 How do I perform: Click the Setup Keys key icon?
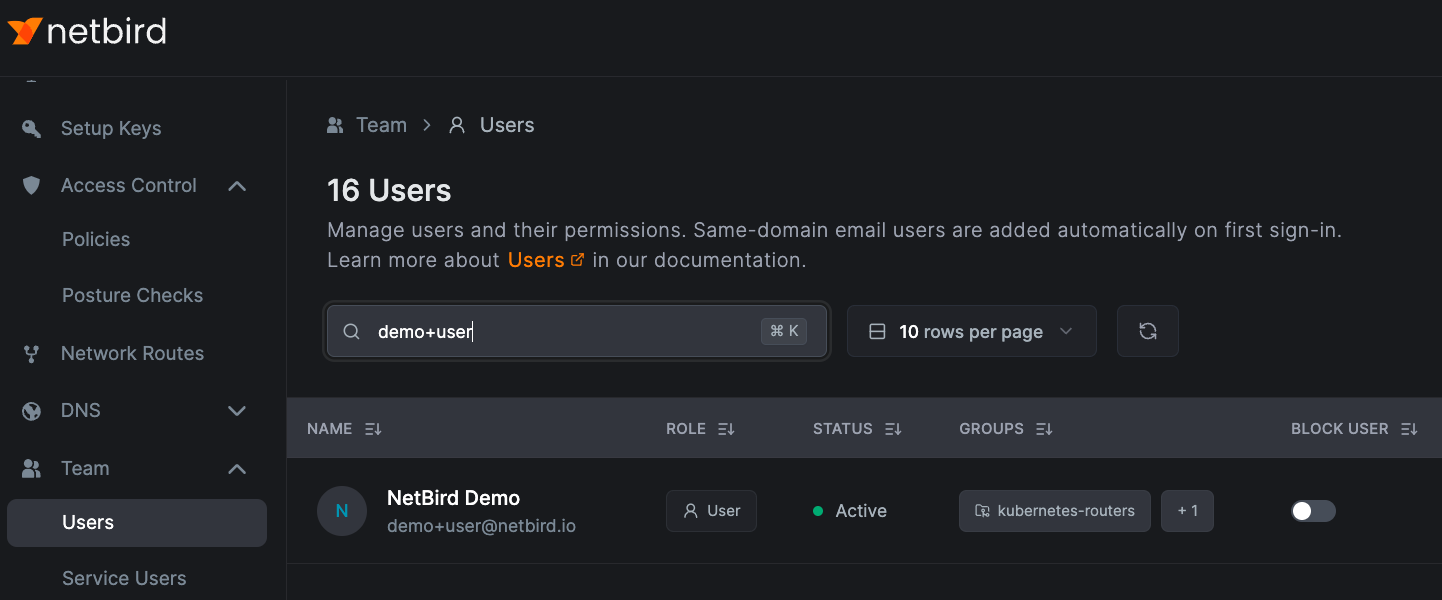(32, 129)
